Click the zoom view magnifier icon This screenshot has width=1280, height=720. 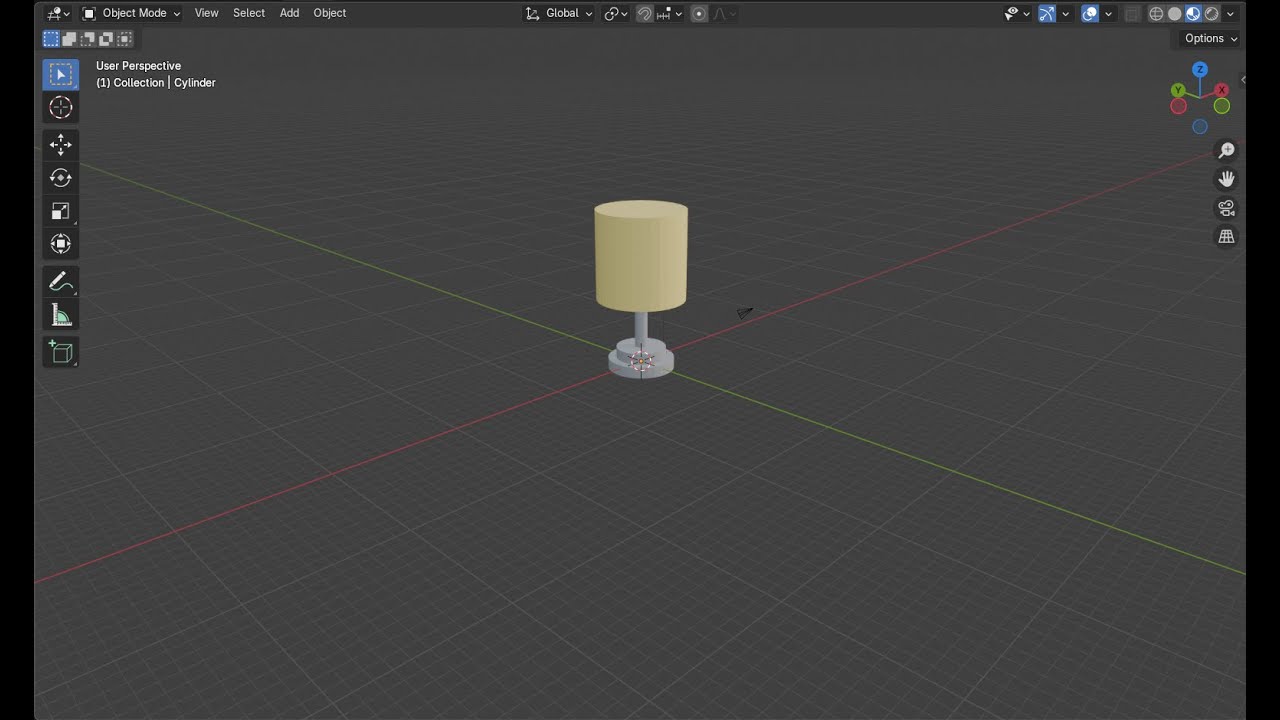click(1226, 150)
